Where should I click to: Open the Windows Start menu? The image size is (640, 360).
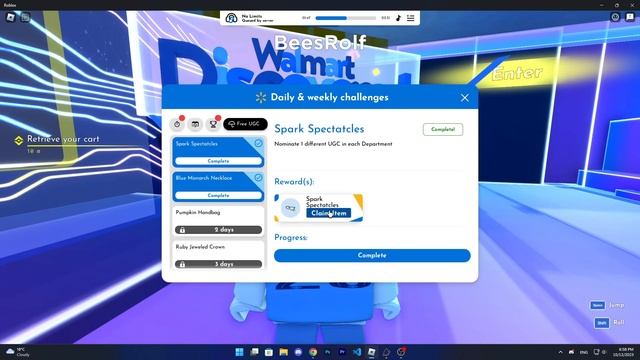tap(240, 352)
